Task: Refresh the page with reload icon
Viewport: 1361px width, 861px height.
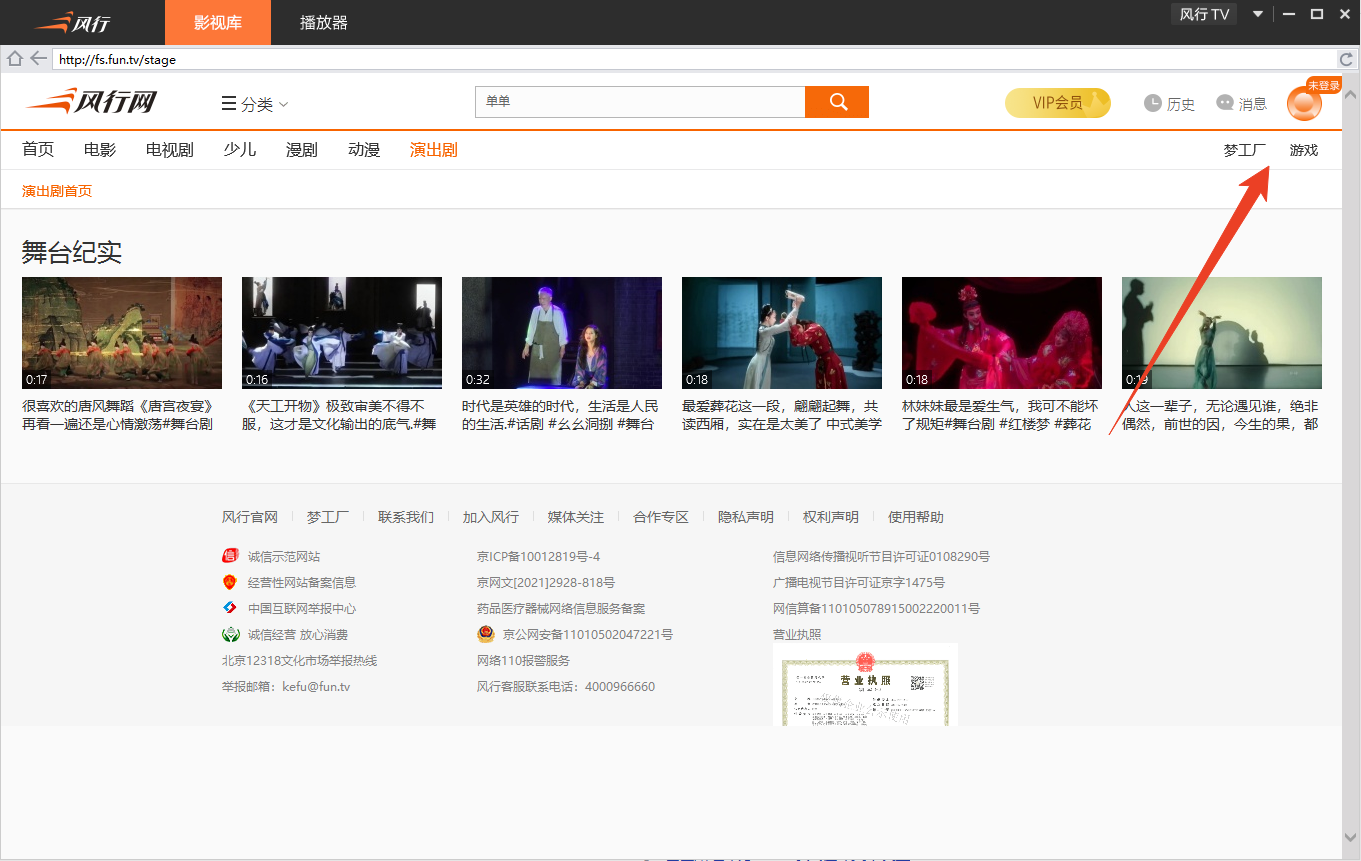Action: 1347,60
